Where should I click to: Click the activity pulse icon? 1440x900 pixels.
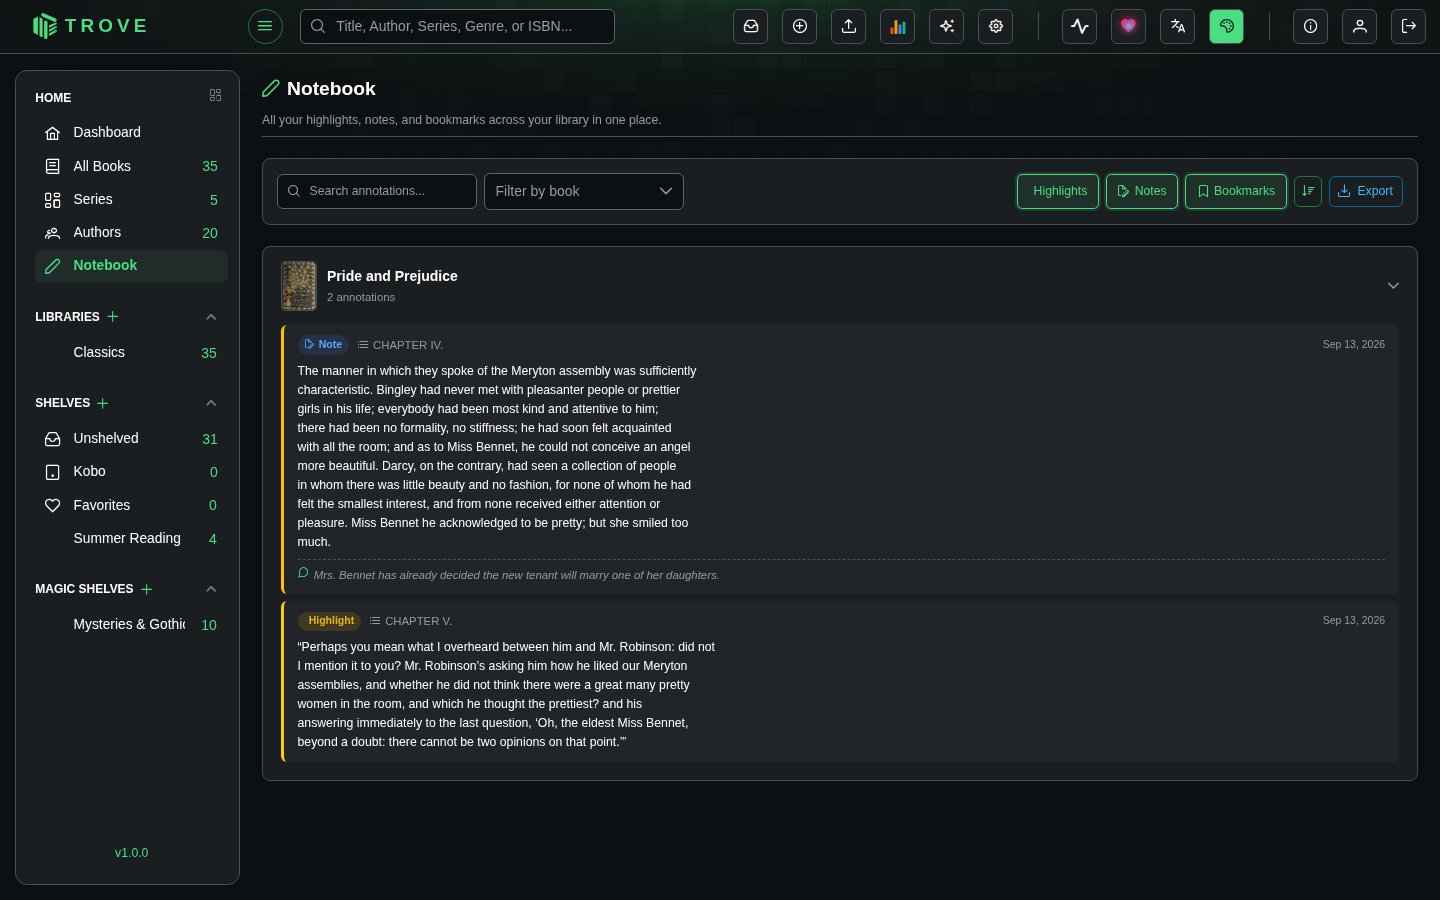tap(1080, 26)
